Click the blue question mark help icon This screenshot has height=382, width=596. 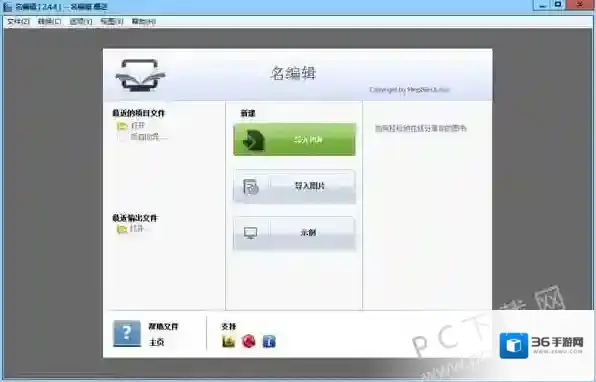[x=127, y=333]
